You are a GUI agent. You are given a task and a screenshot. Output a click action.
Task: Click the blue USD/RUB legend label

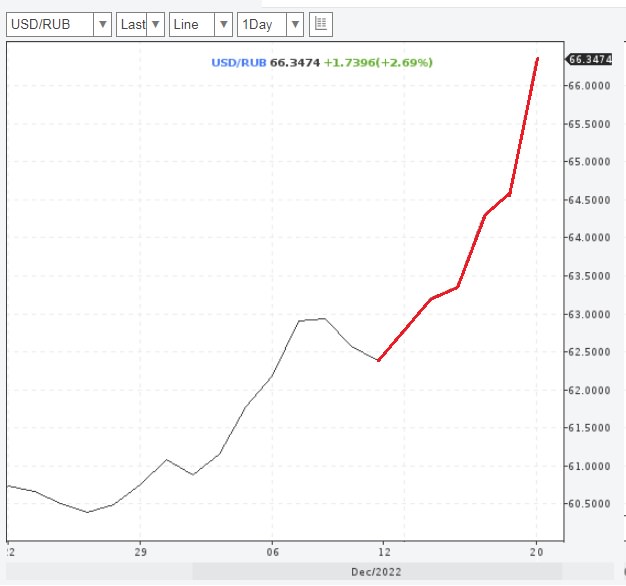[238, 62]
